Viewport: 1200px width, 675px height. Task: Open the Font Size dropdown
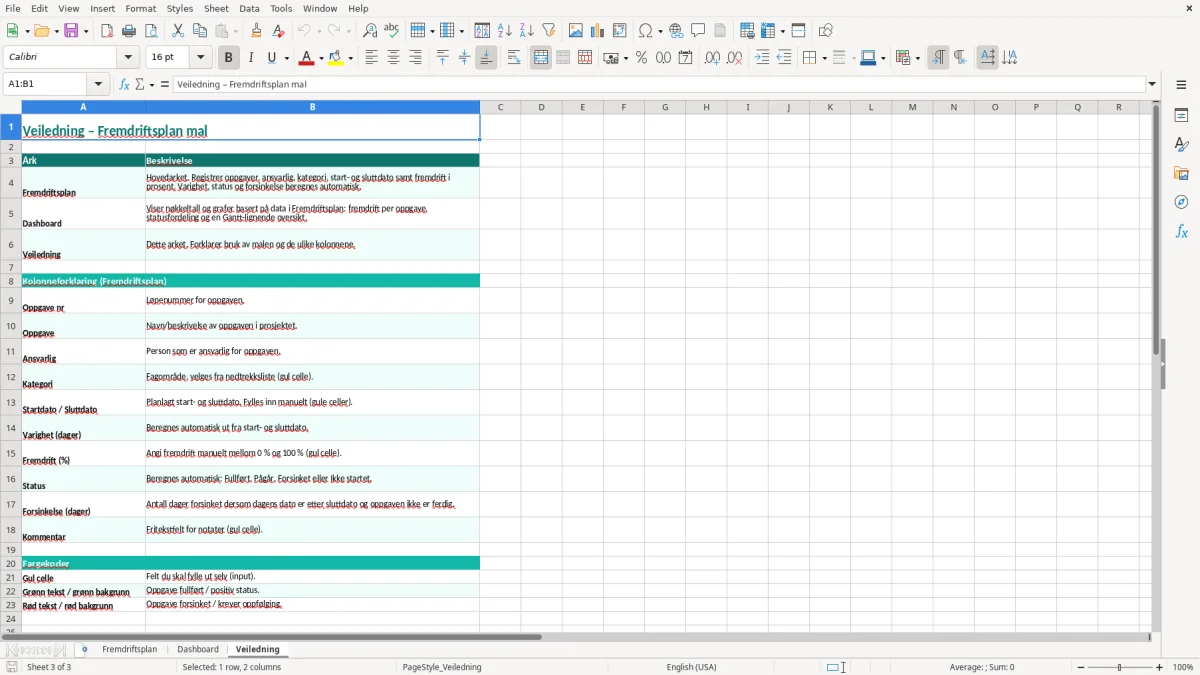200,58
